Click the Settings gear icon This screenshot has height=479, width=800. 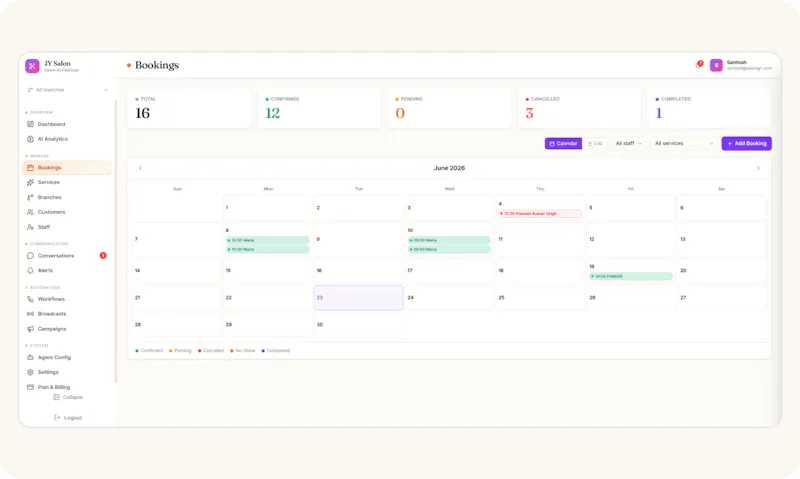click(x=30, y=372)
